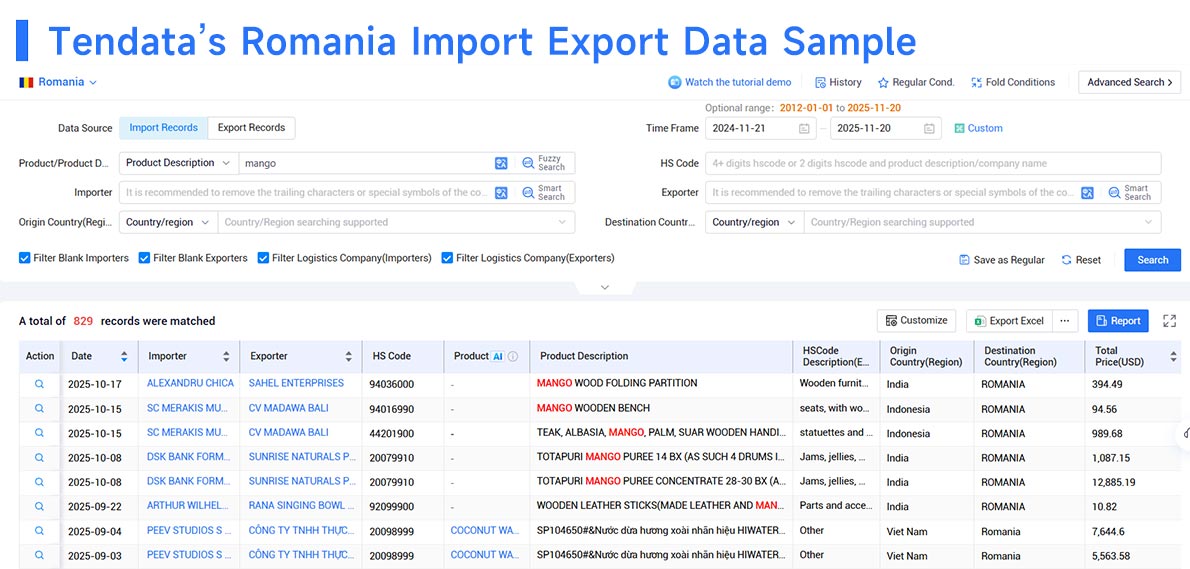Expand the Romania country selector
The image size is (1190, 569).
(58, 82)
